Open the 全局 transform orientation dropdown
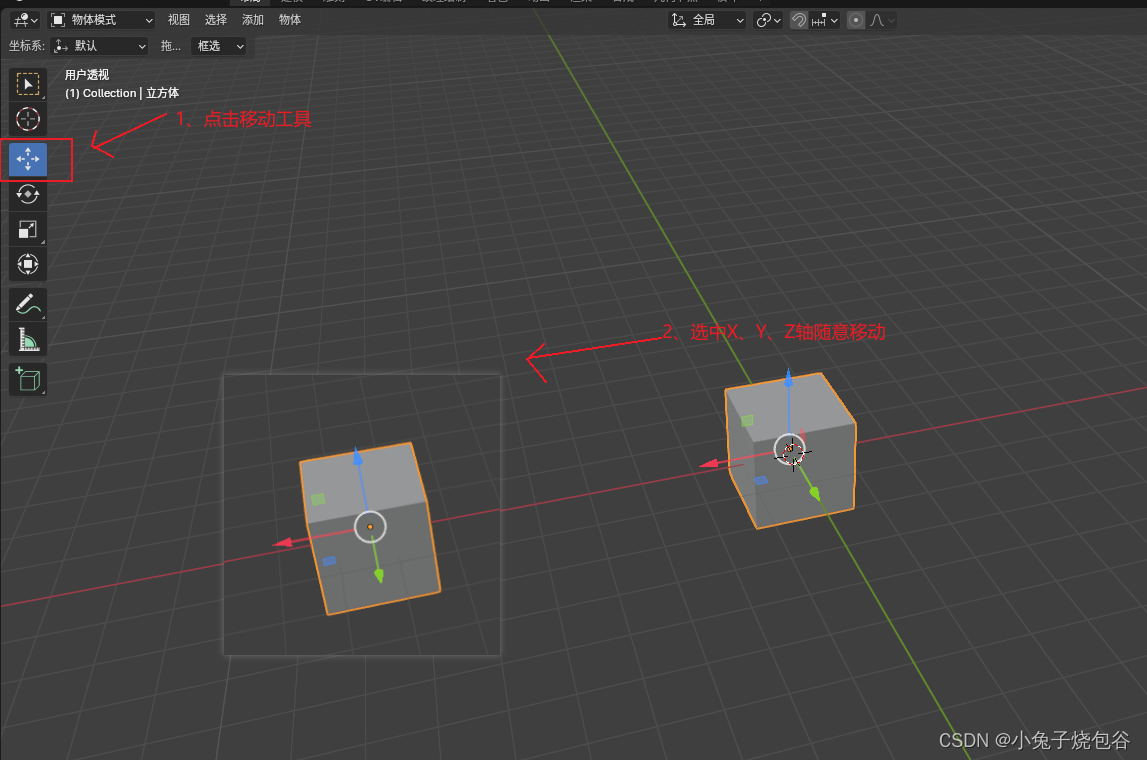 click(x=707, y=20)
